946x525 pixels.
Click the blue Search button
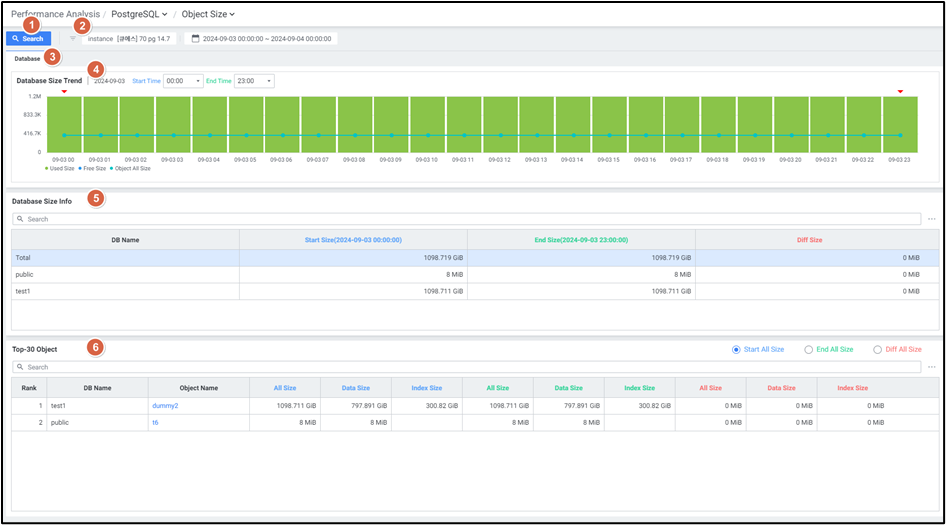tap(28, 38)
